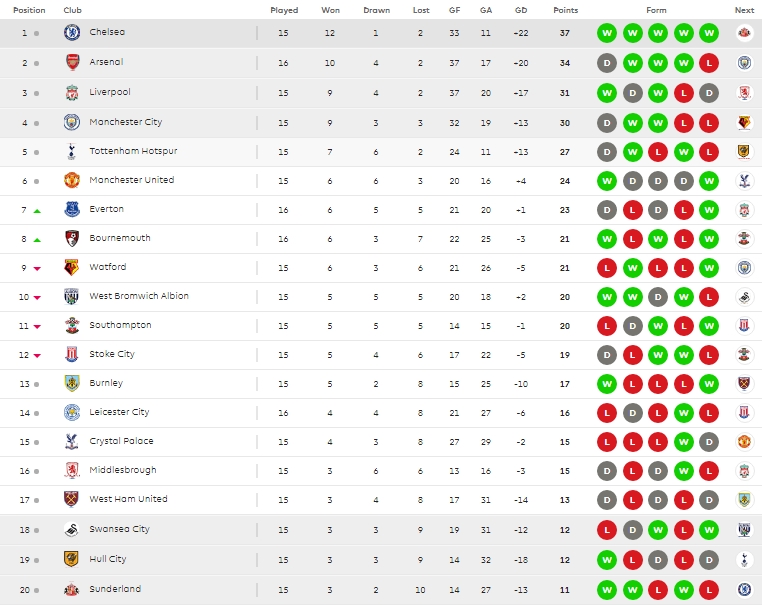Viewport: 762px width, 605px height.
Task: Click Sunderland's next opponent Chelsea badge
Action: (744, 590)
